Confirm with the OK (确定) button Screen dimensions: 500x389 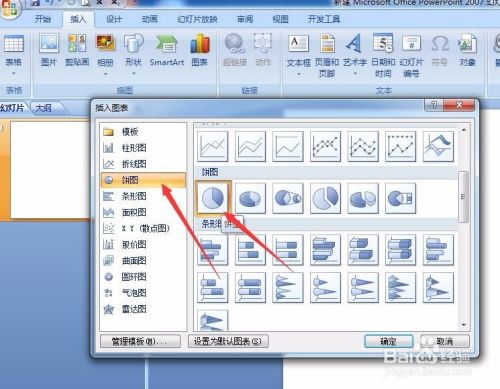(388, 341)
